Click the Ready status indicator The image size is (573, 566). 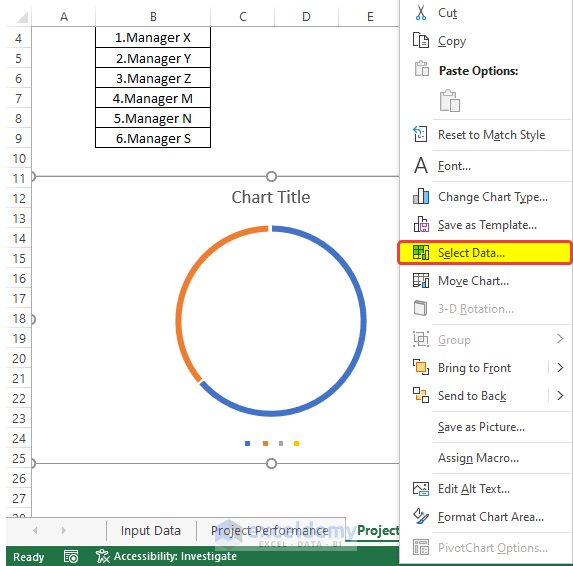pyautogui.click(x=29, y=557)
